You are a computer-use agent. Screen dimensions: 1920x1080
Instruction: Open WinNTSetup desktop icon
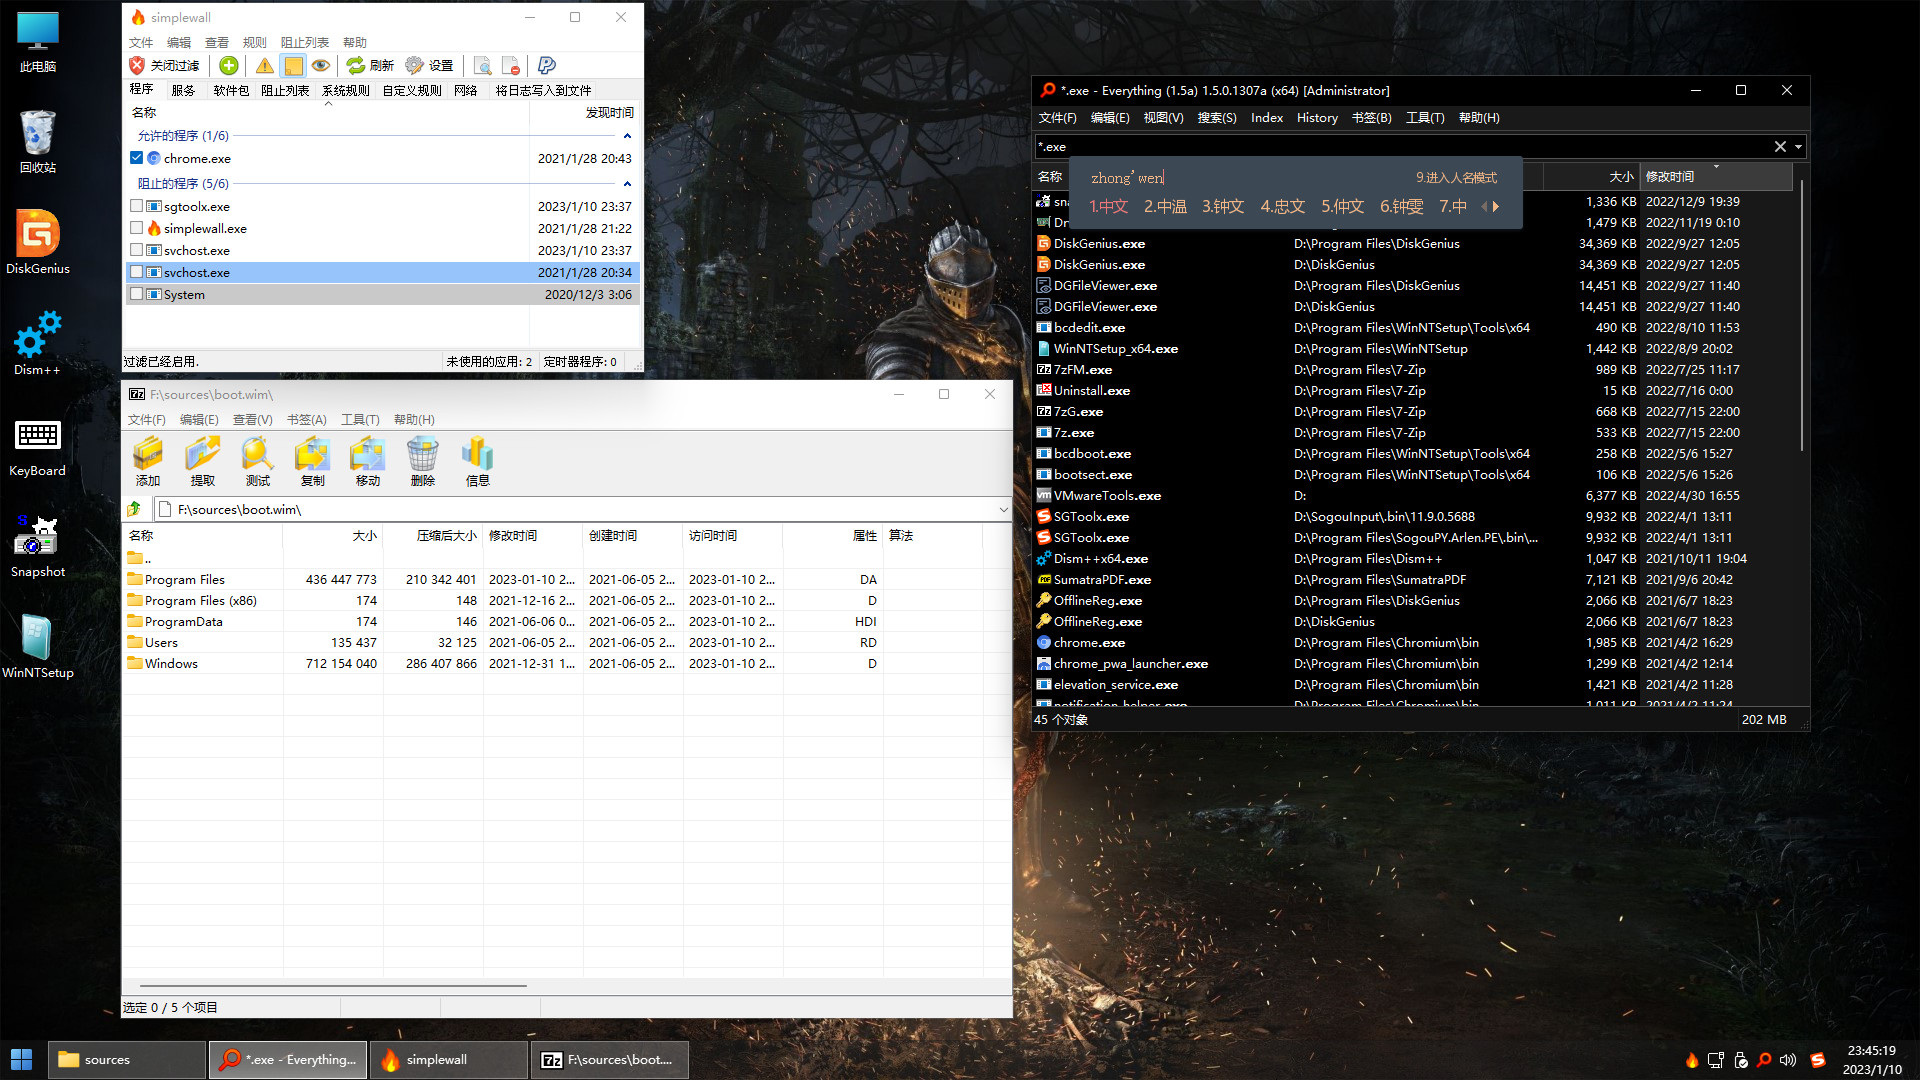click(x=38, y=645)
